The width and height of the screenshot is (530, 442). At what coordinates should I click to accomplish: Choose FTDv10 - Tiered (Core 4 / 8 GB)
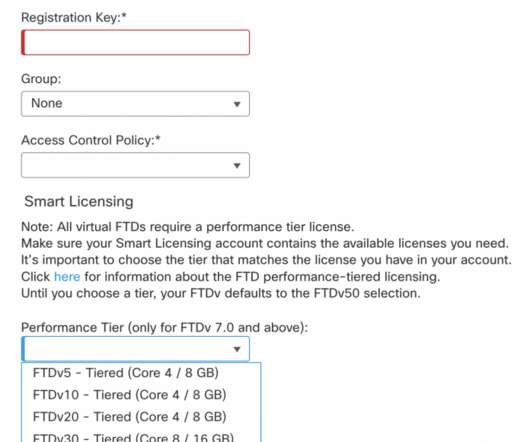pos(141,395)
